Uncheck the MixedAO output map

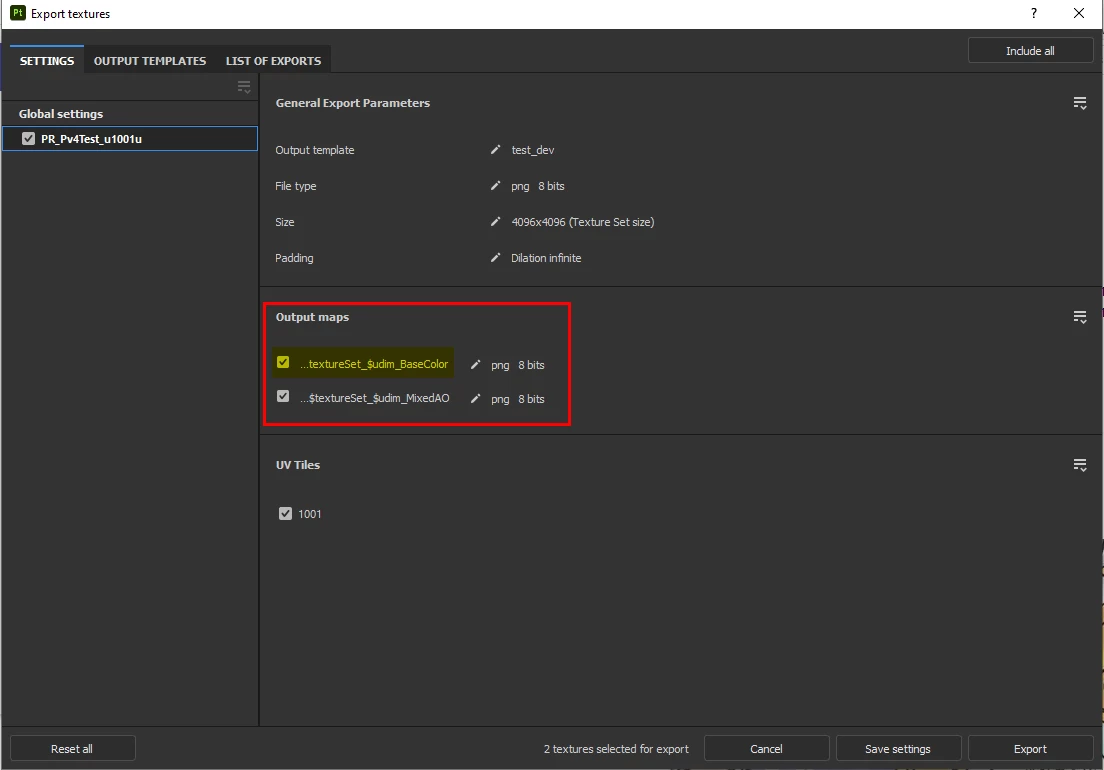coord(283,396)
